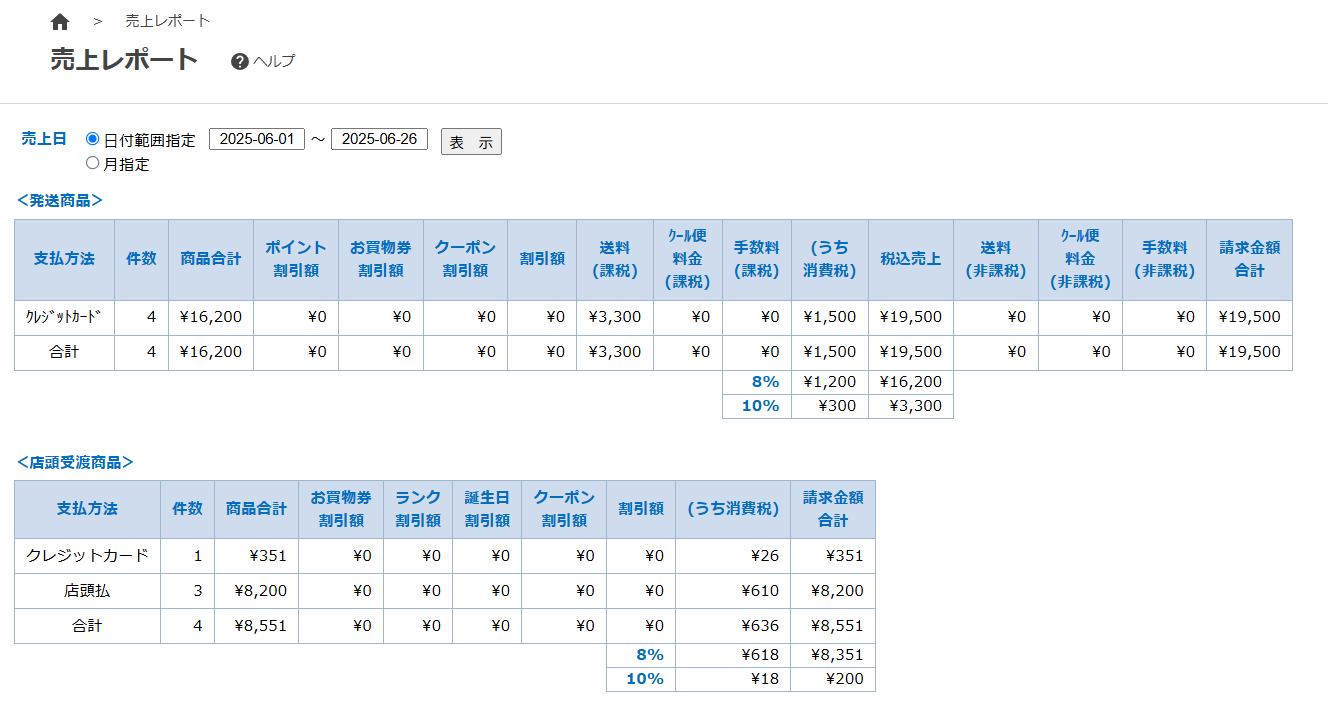
Task: Select the 月指定 radio button
Action: (93, 163)
